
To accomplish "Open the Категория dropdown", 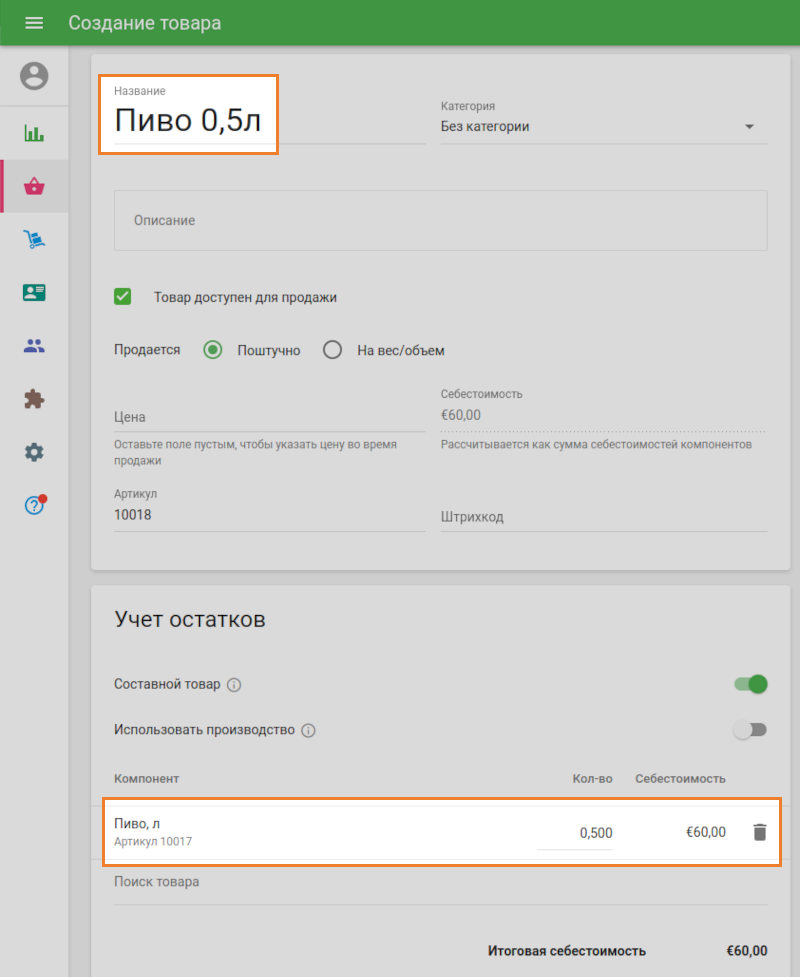I will click(x=748, y=127).
